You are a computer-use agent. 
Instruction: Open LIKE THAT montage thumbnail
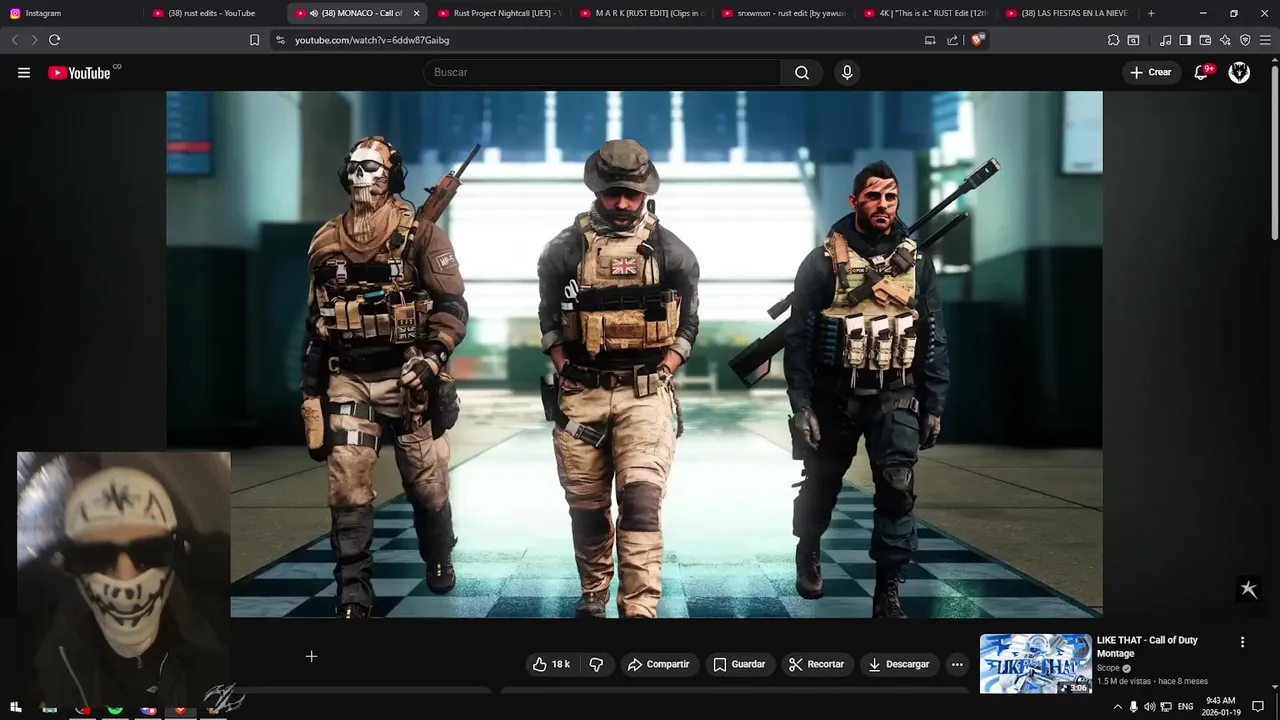point(1035,664)
